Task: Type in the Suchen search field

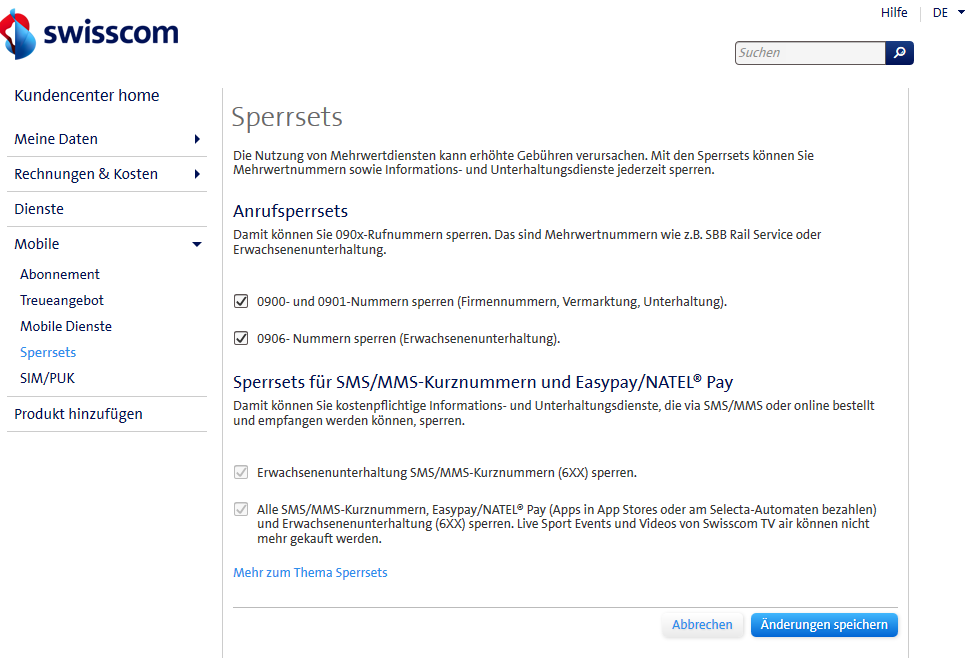Action: 809,53
